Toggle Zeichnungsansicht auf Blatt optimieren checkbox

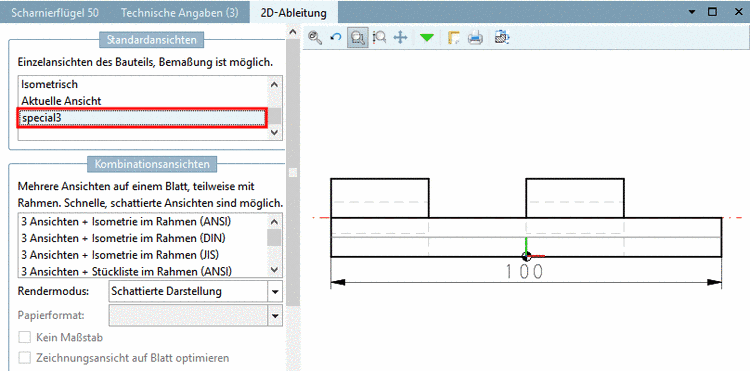tap(24, 358)
